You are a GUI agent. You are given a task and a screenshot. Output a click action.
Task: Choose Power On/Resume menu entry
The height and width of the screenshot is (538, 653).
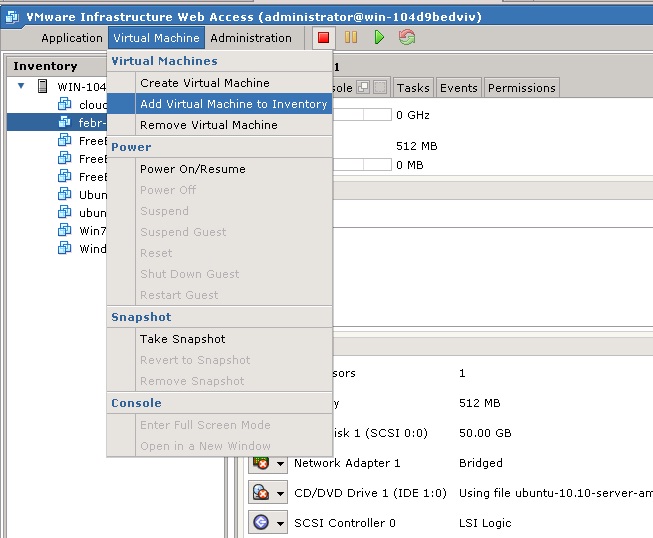pos(219,169)
